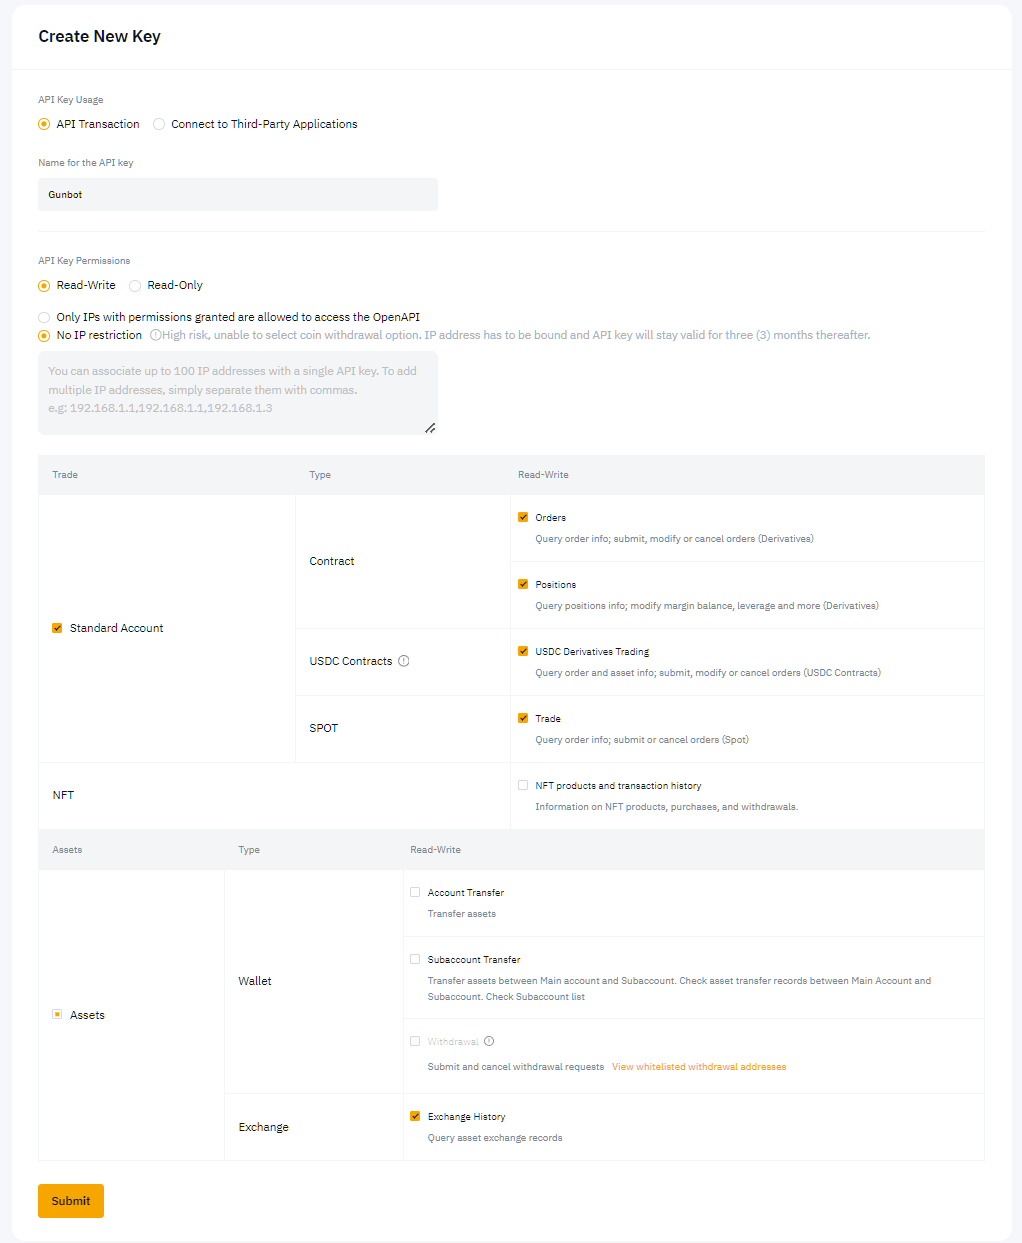Click the Trade column header
Screen dimensions: 1022x1243
point(65,475)
